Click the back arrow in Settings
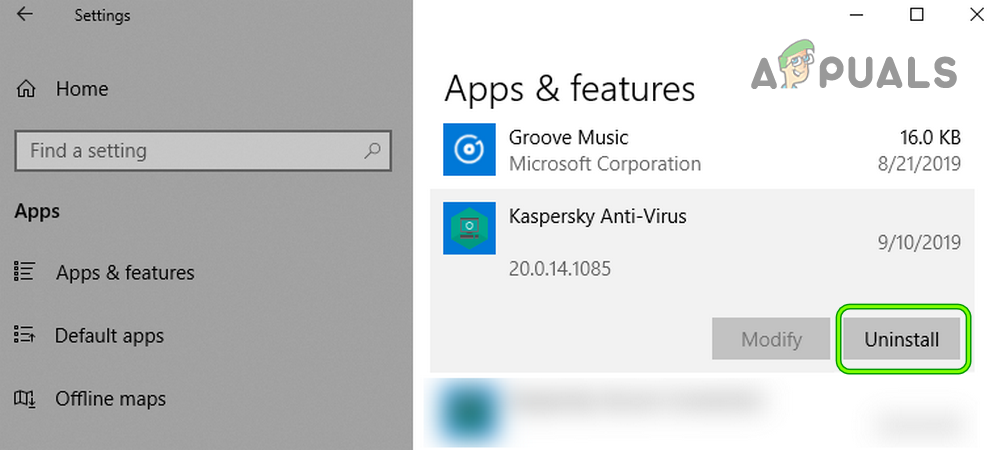 (x=25, y=15)
